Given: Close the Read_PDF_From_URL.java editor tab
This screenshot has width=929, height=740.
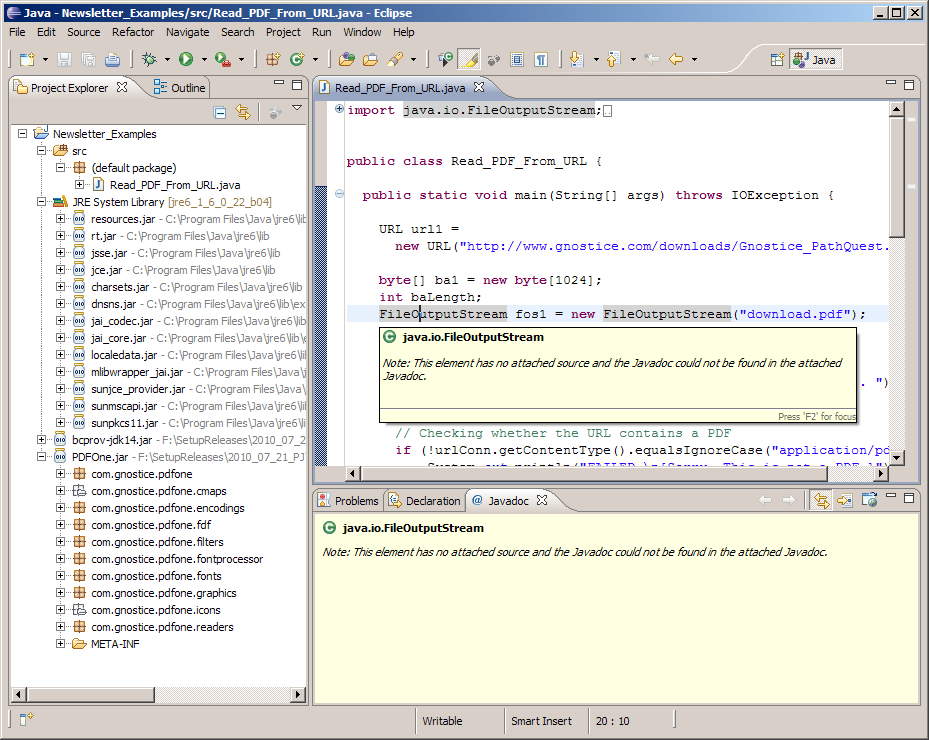Looking at the screenshot, I should [479, 87].
